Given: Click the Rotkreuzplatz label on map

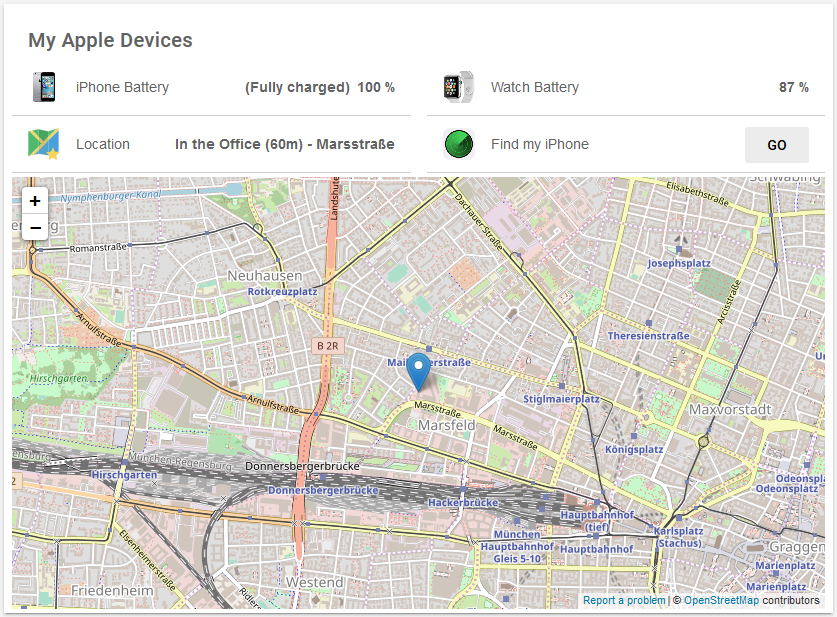Looking at the screenshot, I should click(282, 292).
